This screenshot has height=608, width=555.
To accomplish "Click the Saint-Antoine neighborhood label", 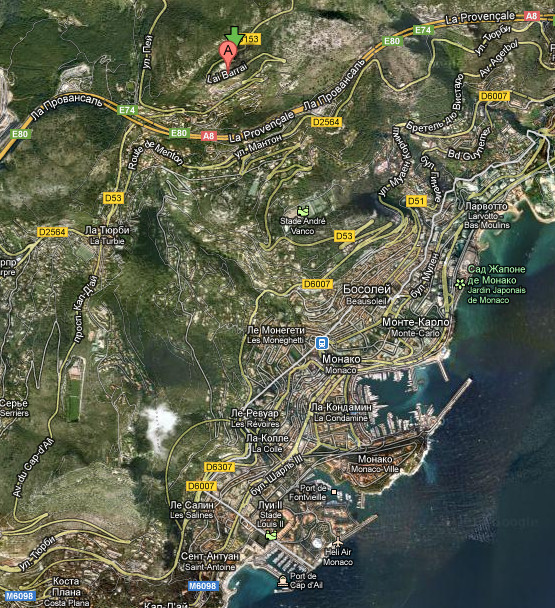I will [x=210, y=561].
